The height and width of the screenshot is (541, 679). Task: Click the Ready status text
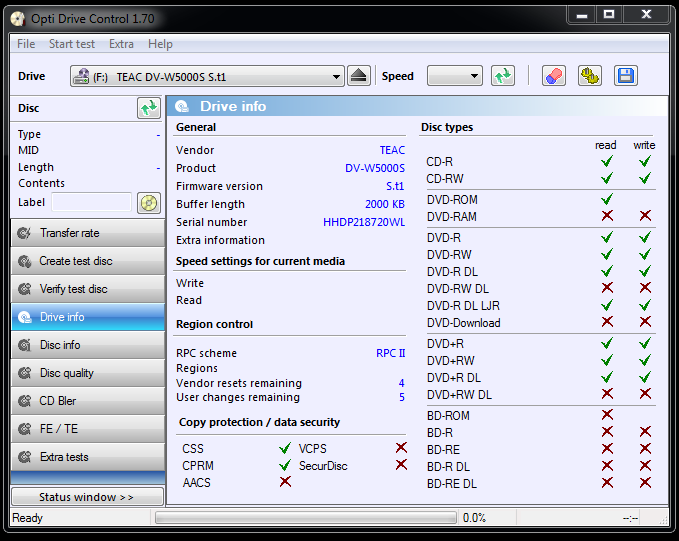(28, 518)
